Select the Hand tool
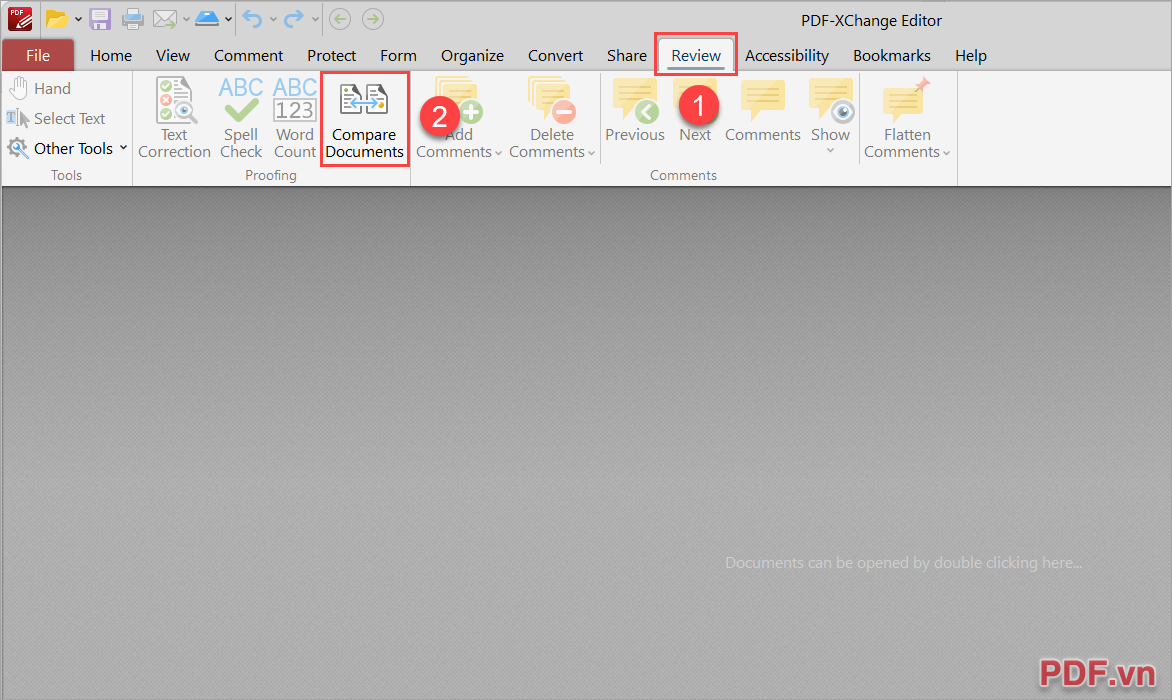This screenshot has height=700, width=1172. (x=40, y=88)
